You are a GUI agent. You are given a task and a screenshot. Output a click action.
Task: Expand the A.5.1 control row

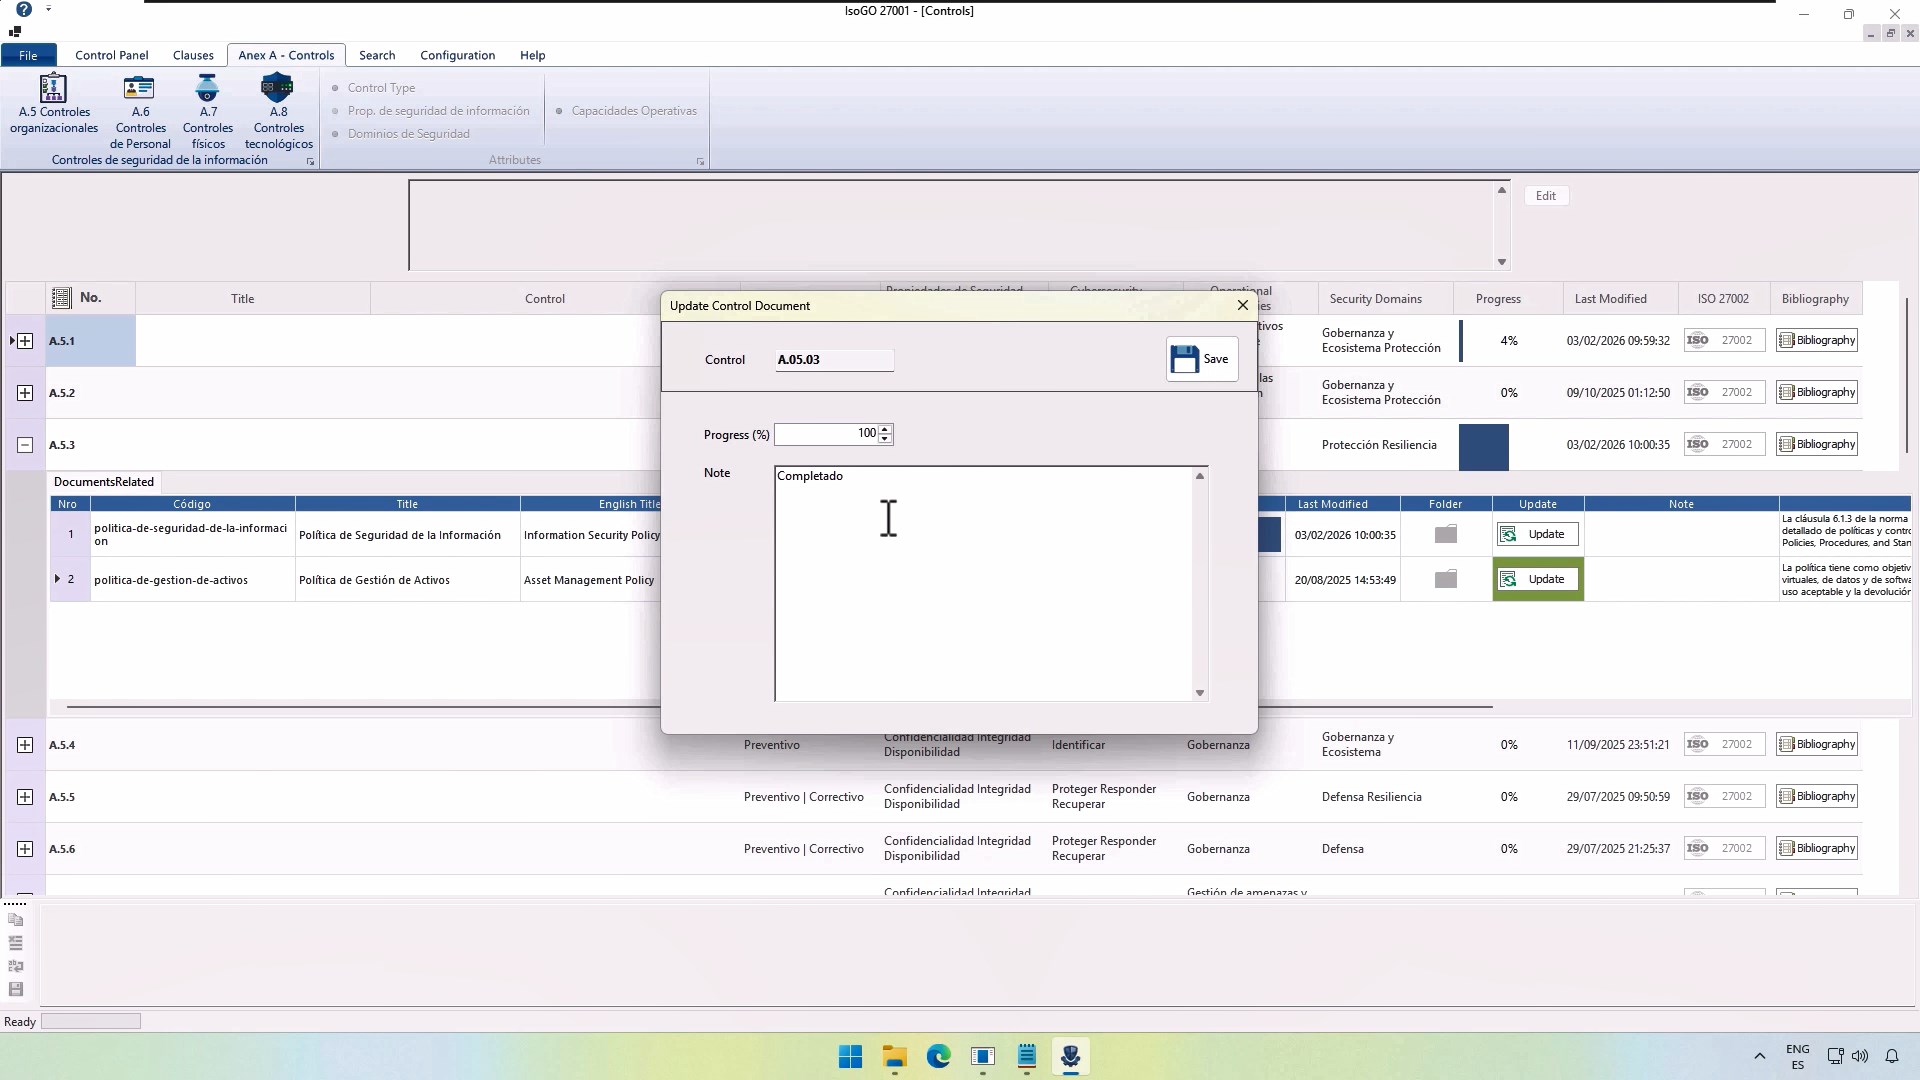pos(25,341)
